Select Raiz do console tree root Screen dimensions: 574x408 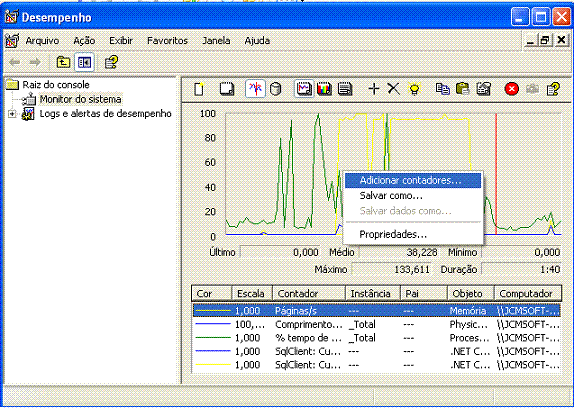(x=56, y=85)
